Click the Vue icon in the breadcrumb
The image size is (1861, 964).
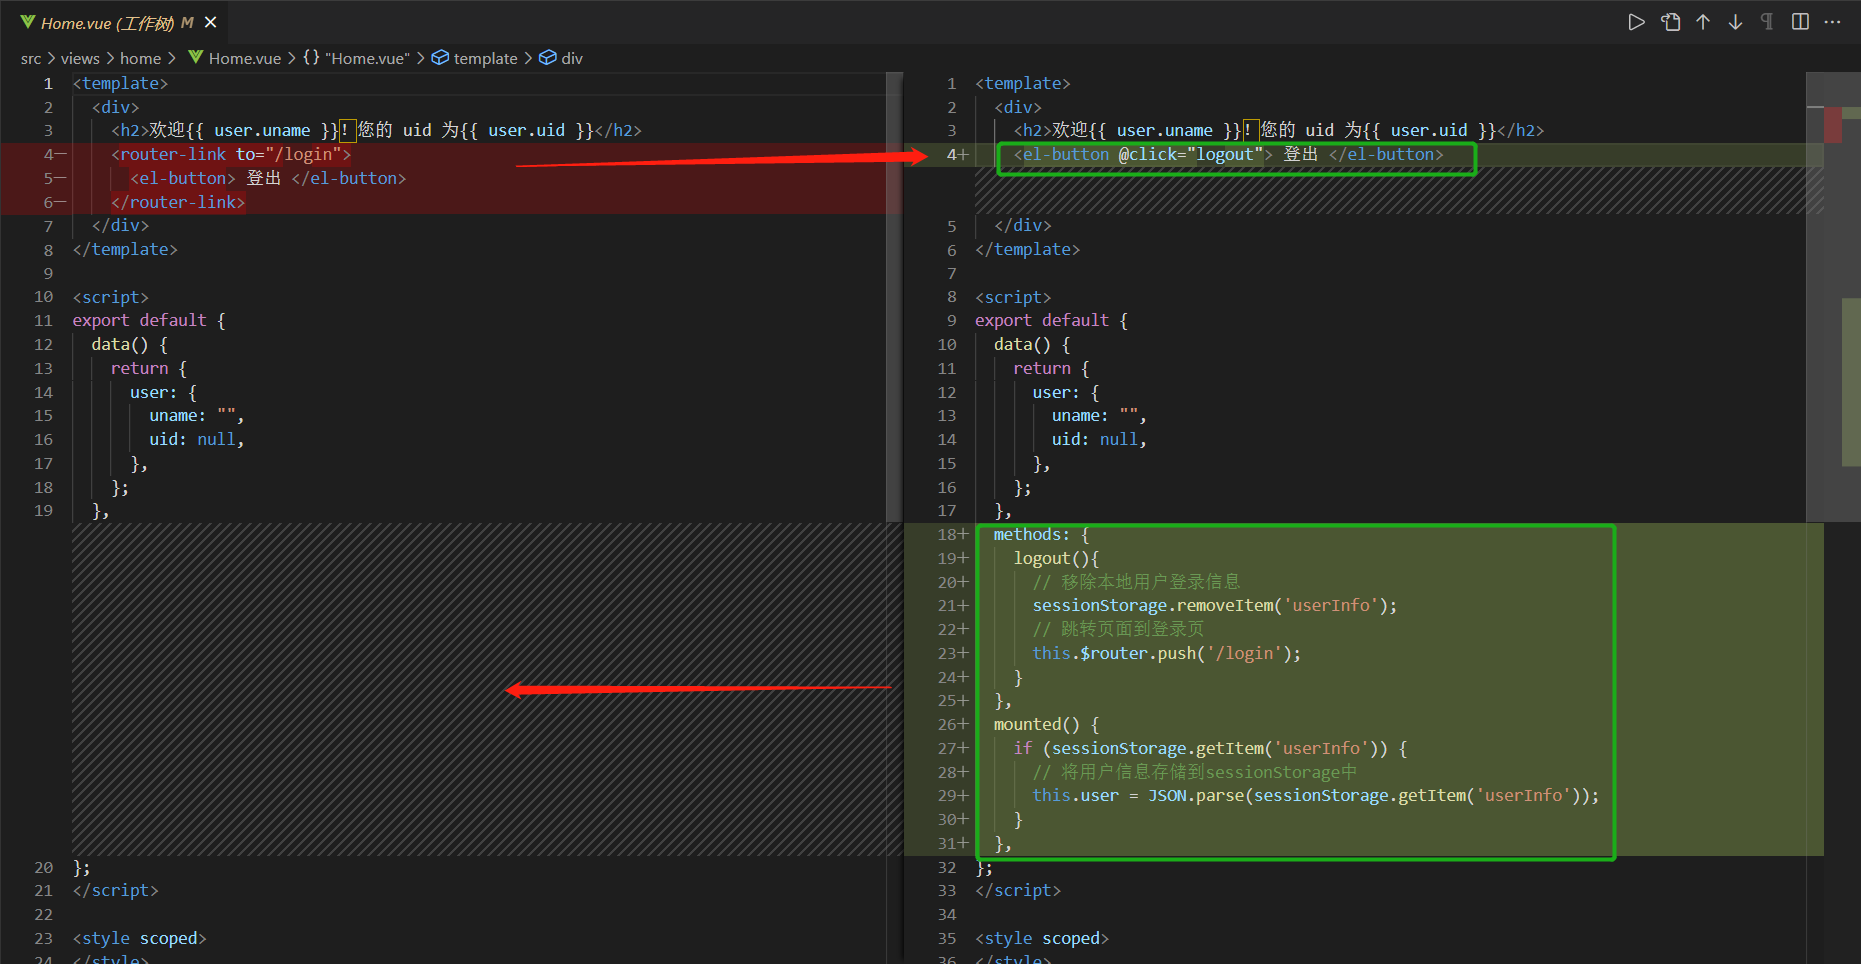tap(196, 58)
